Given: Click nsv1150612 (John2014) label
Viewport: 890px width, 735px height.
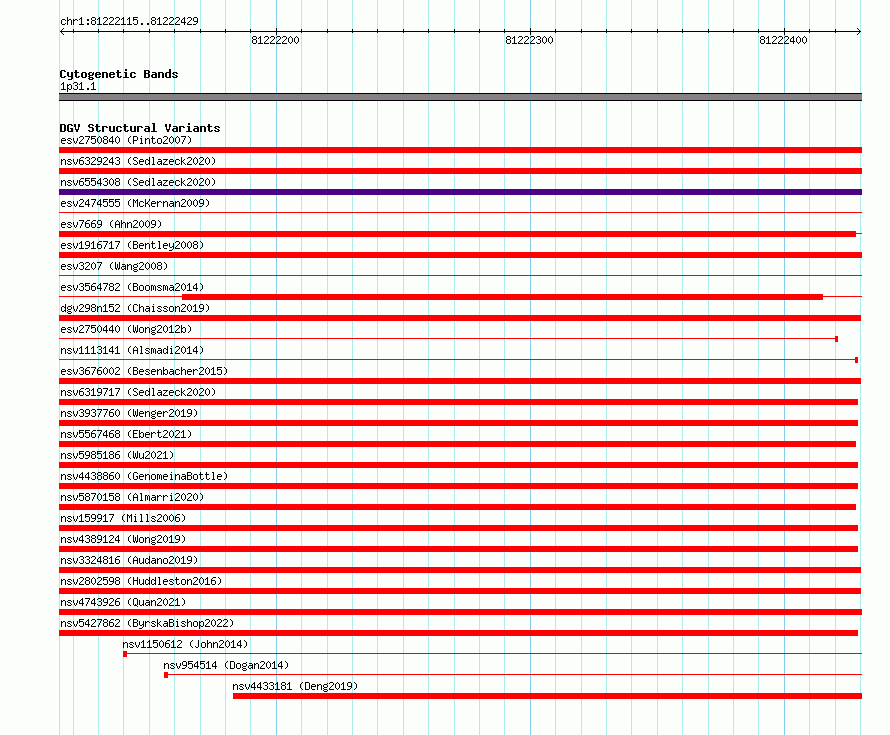Looking at the screenshot, I should tap(185, 644).
